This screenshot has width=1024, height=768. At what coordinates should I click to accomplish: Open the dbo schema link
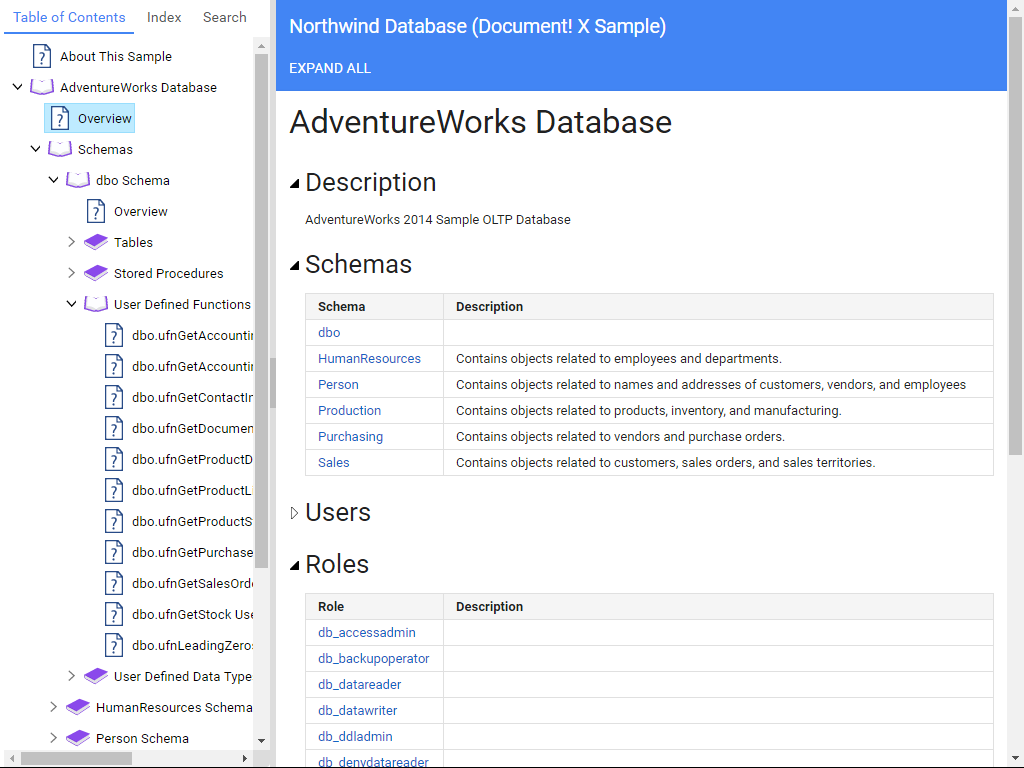pyautogui.click(x=329, y=332)
